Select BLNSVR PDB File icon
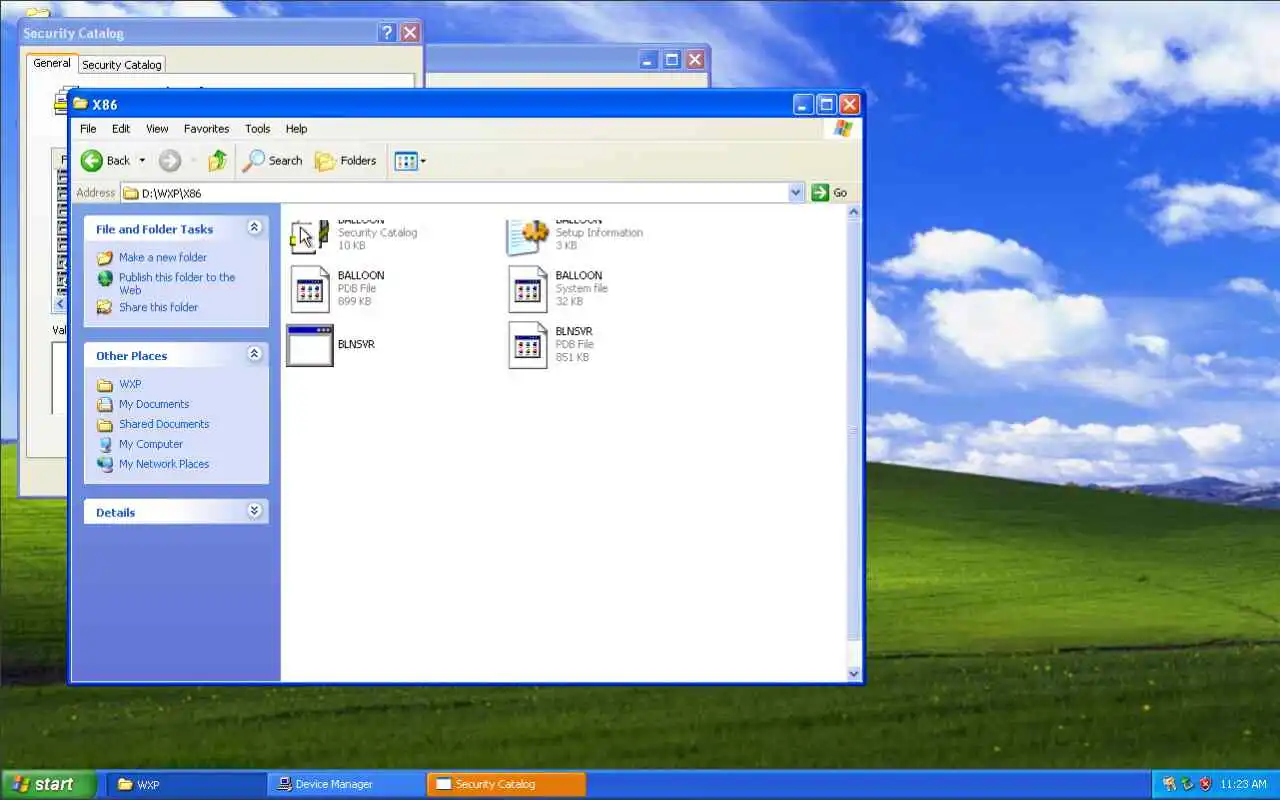Screen dimensions: 1280x800 click(528, 345)
